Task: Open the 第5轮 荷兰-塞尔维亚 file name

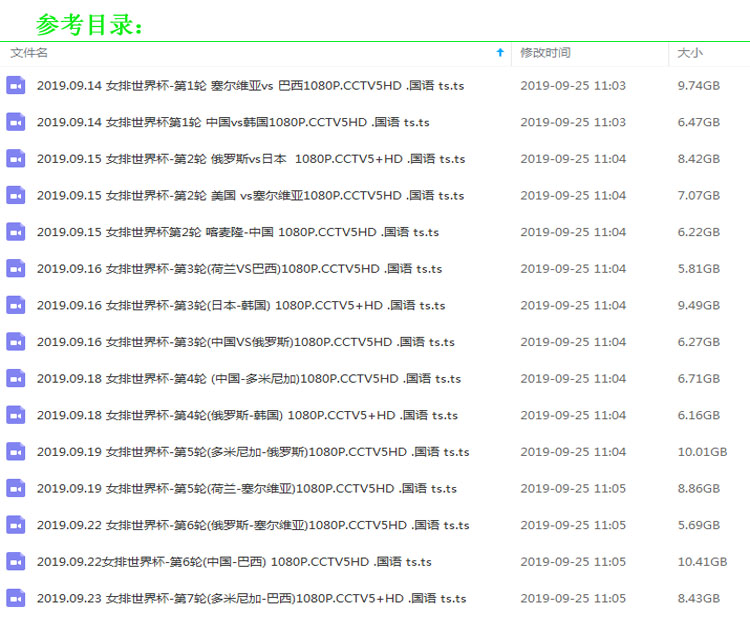Action: pyautogui.click(x=247, y=488)
